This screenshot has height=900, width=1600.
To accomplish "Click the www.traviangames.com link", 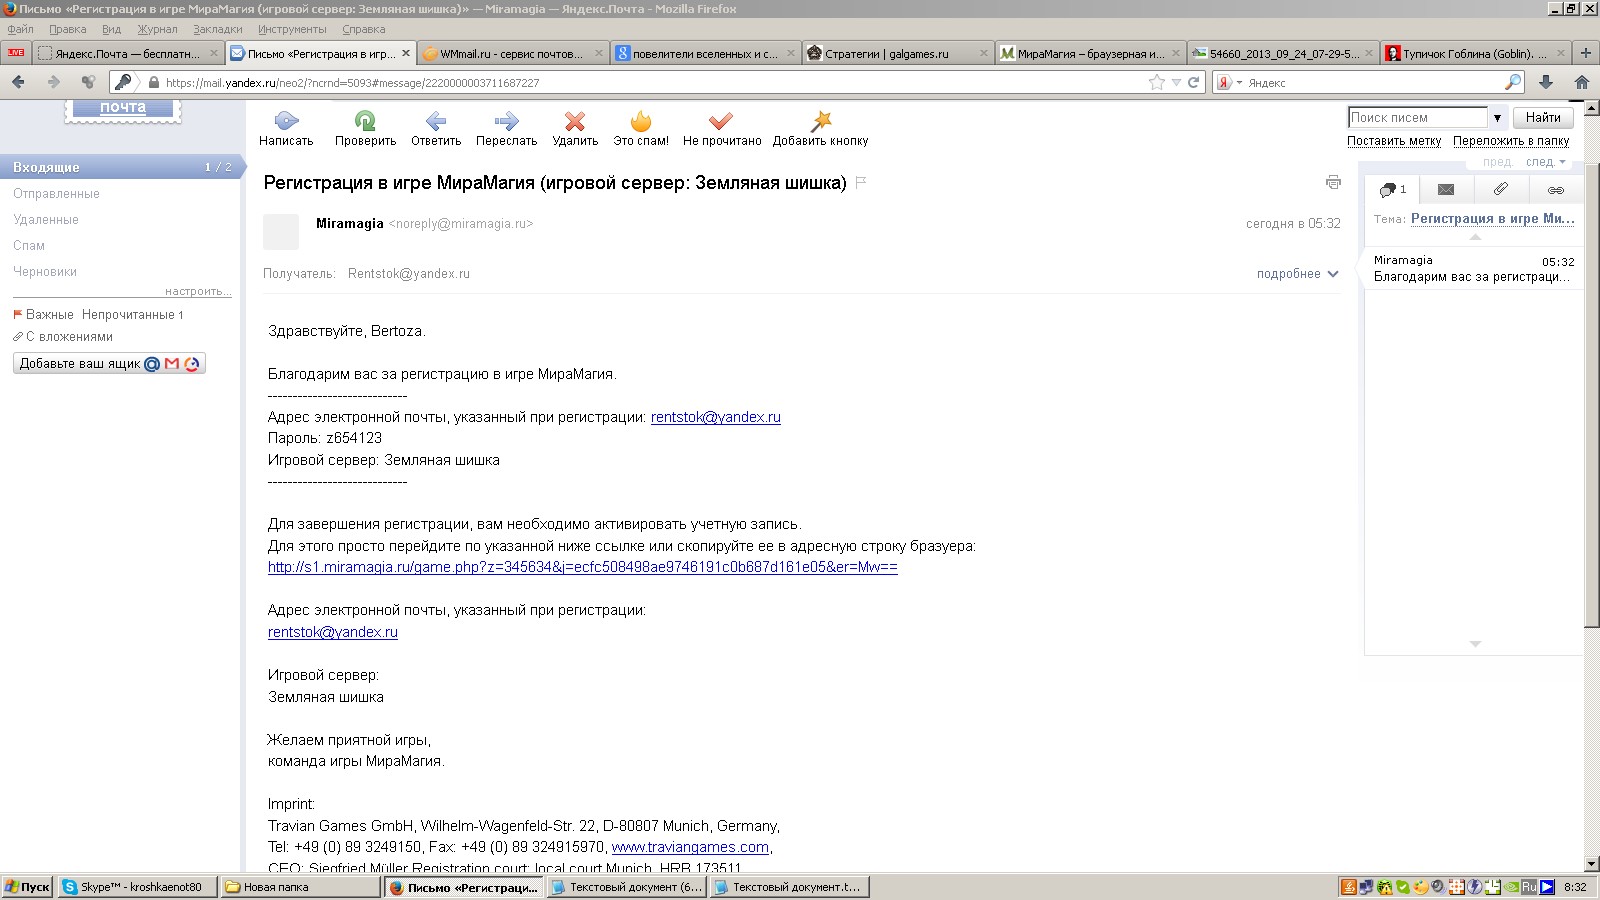I will point(690,847).
